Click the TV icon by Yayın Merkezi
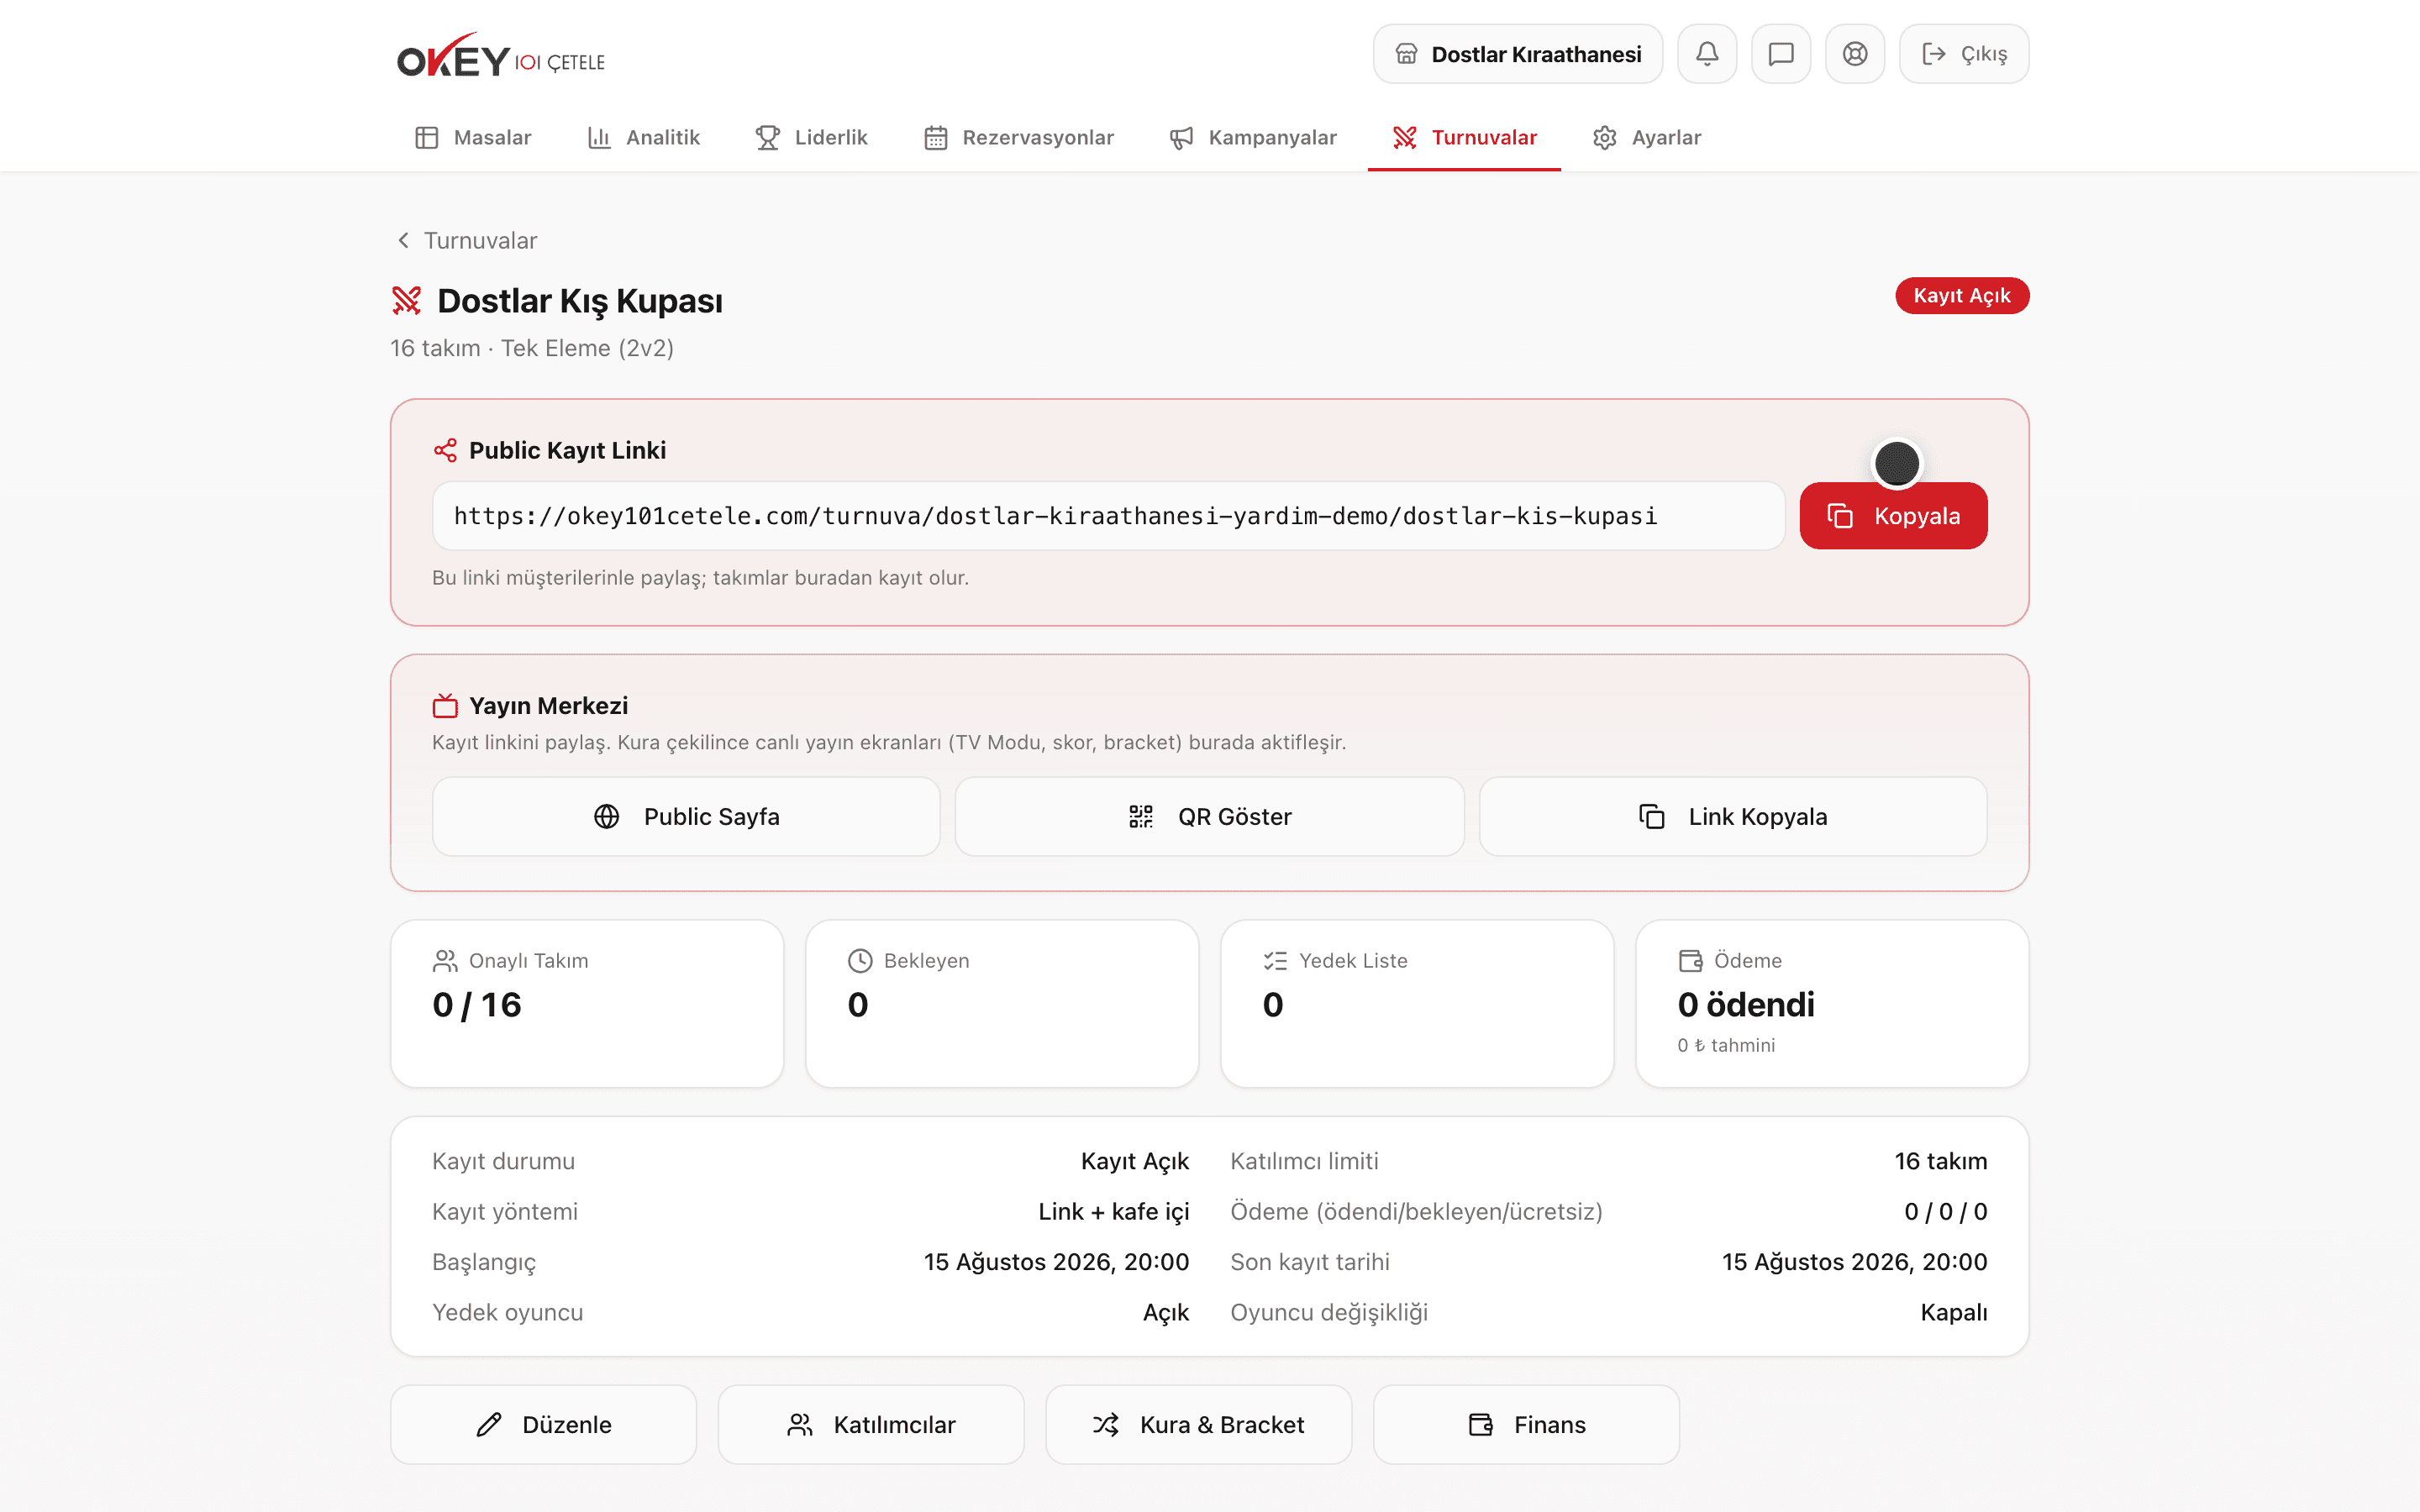This screenshot has width=2420, height=1512. pyautogui.click(x=445, y=706)
